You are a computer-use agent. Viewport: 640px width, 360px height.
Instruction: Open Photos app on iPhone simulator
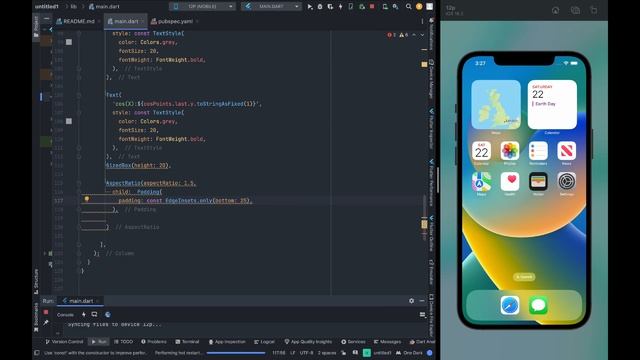coord(510,151)
